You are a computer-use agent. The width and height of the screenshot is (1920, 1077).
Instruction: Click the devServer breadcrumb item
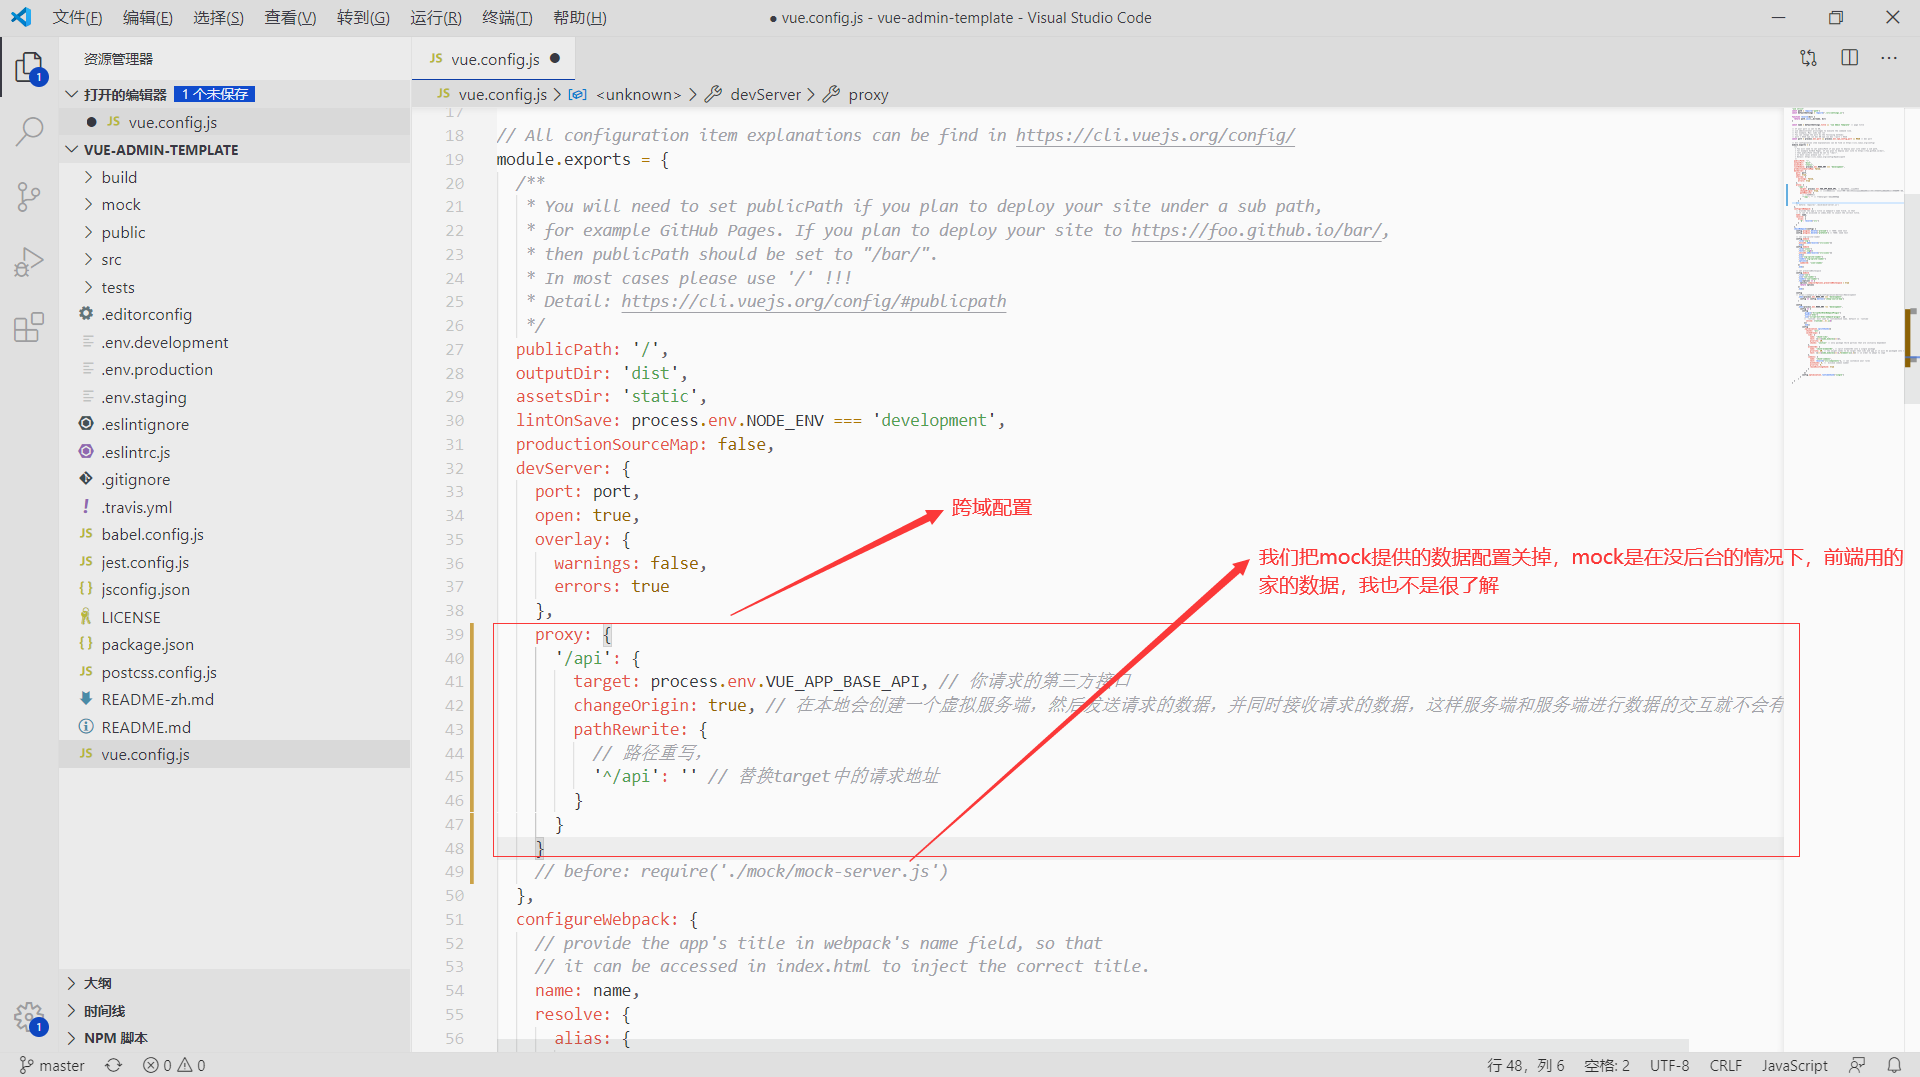point(764,94)
